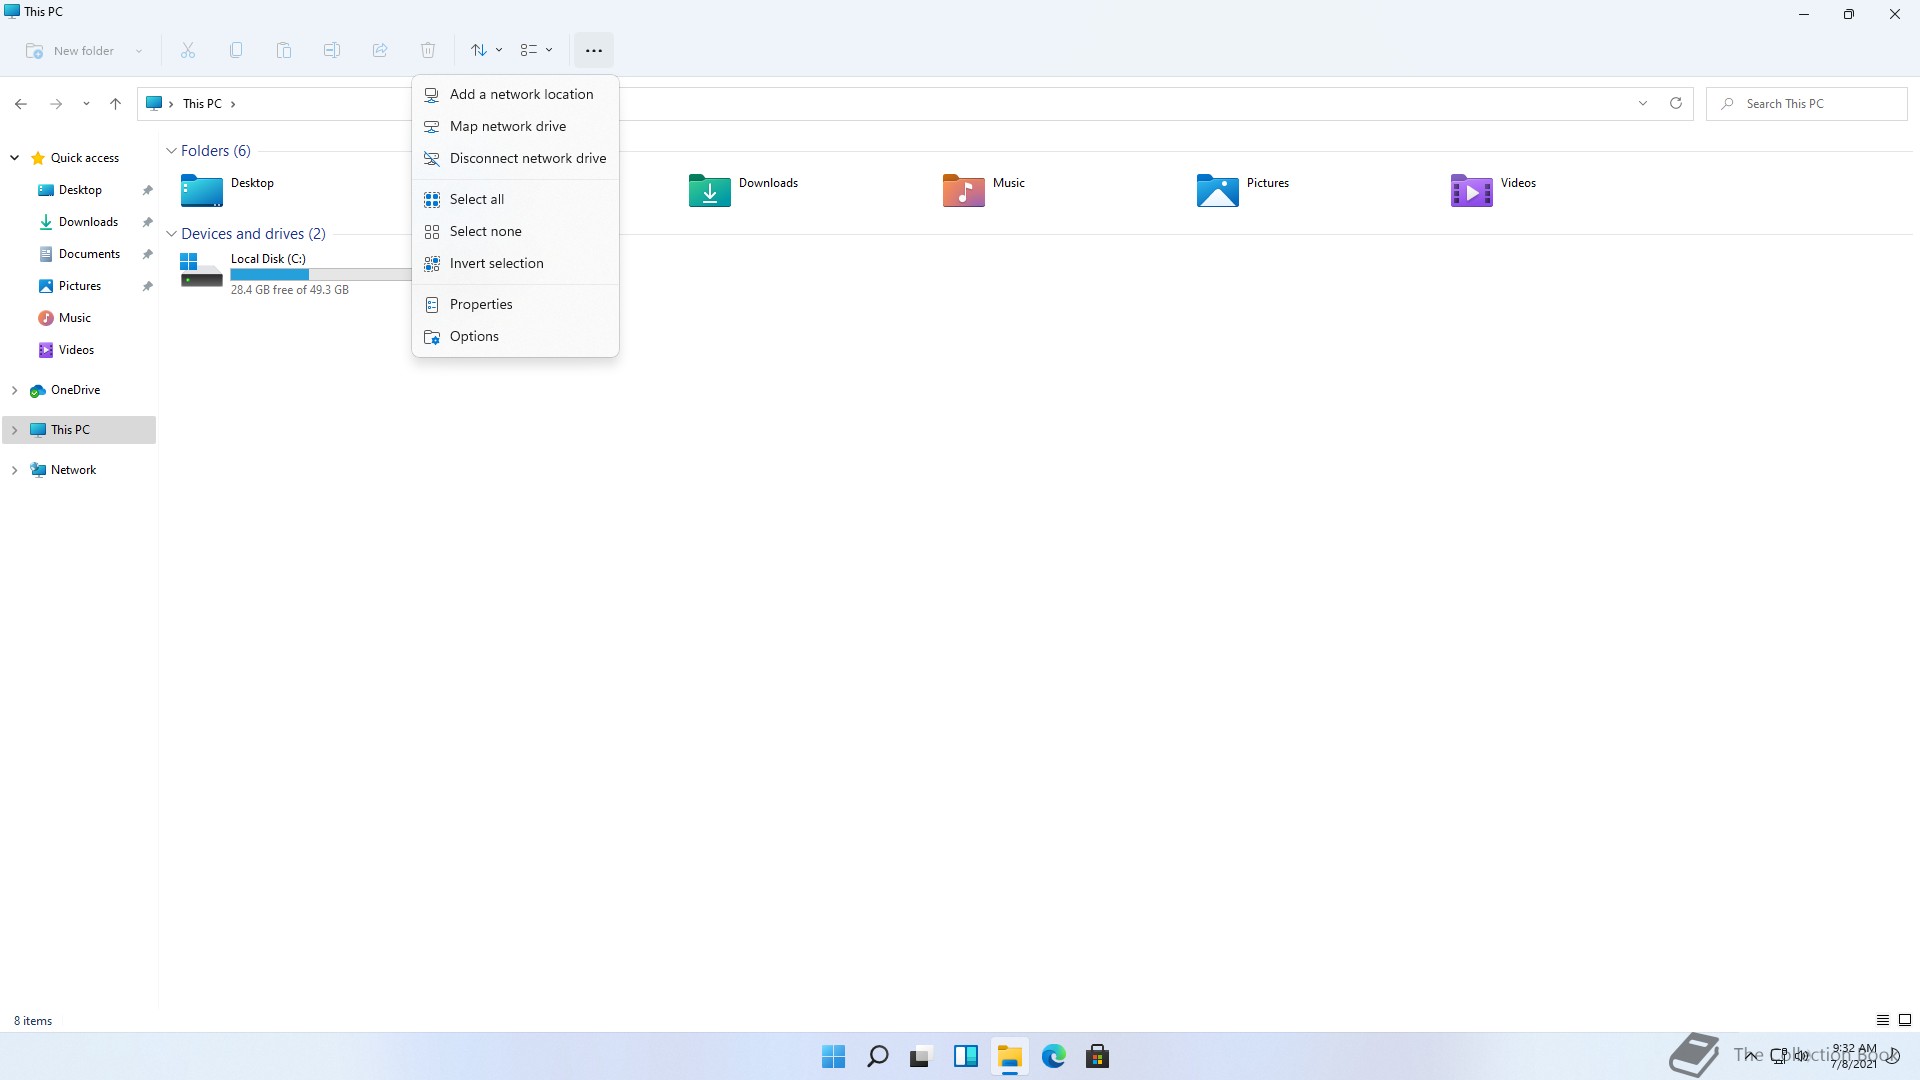Open the Layout and view options dropdown
The image size is (1920, 1080).
(537, 50)
